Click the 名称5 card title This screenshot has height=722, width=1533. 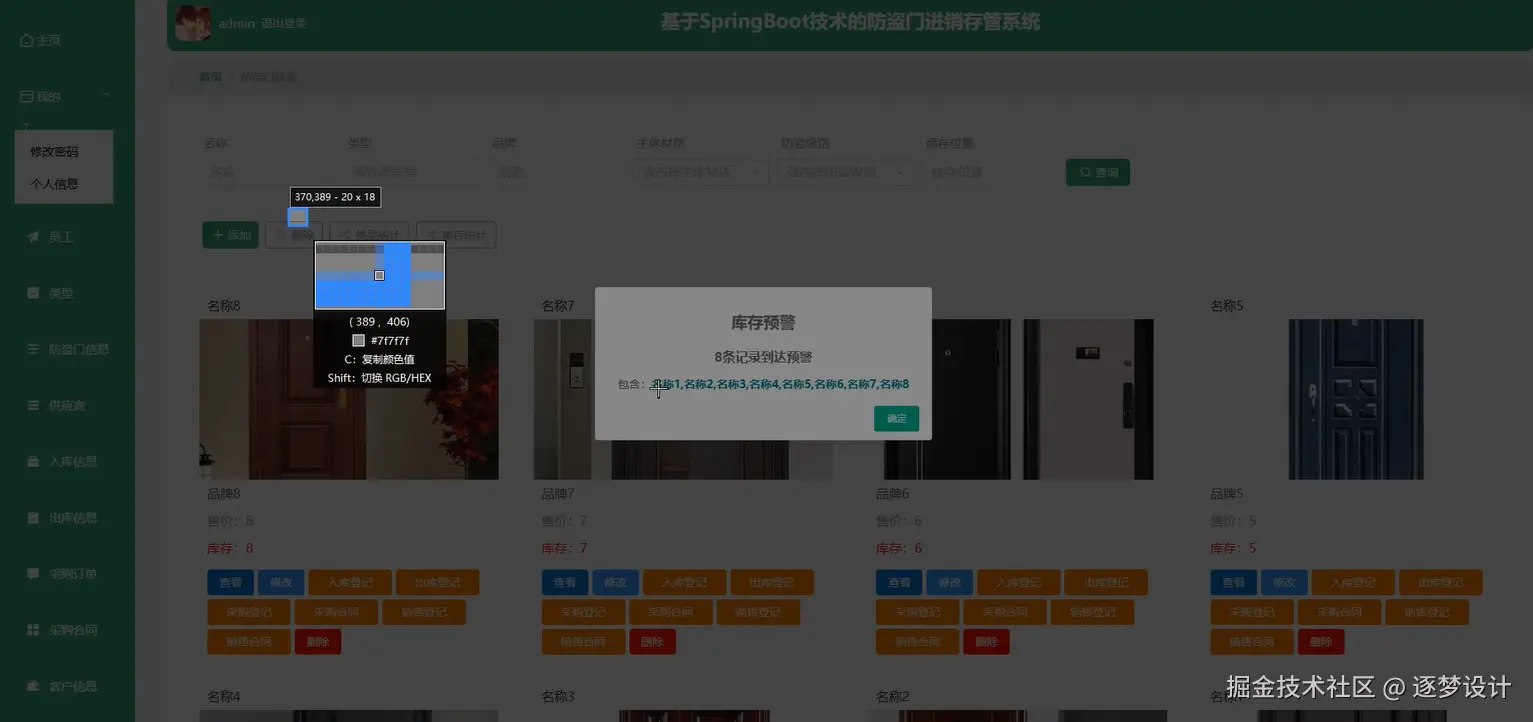[1227, 306]
